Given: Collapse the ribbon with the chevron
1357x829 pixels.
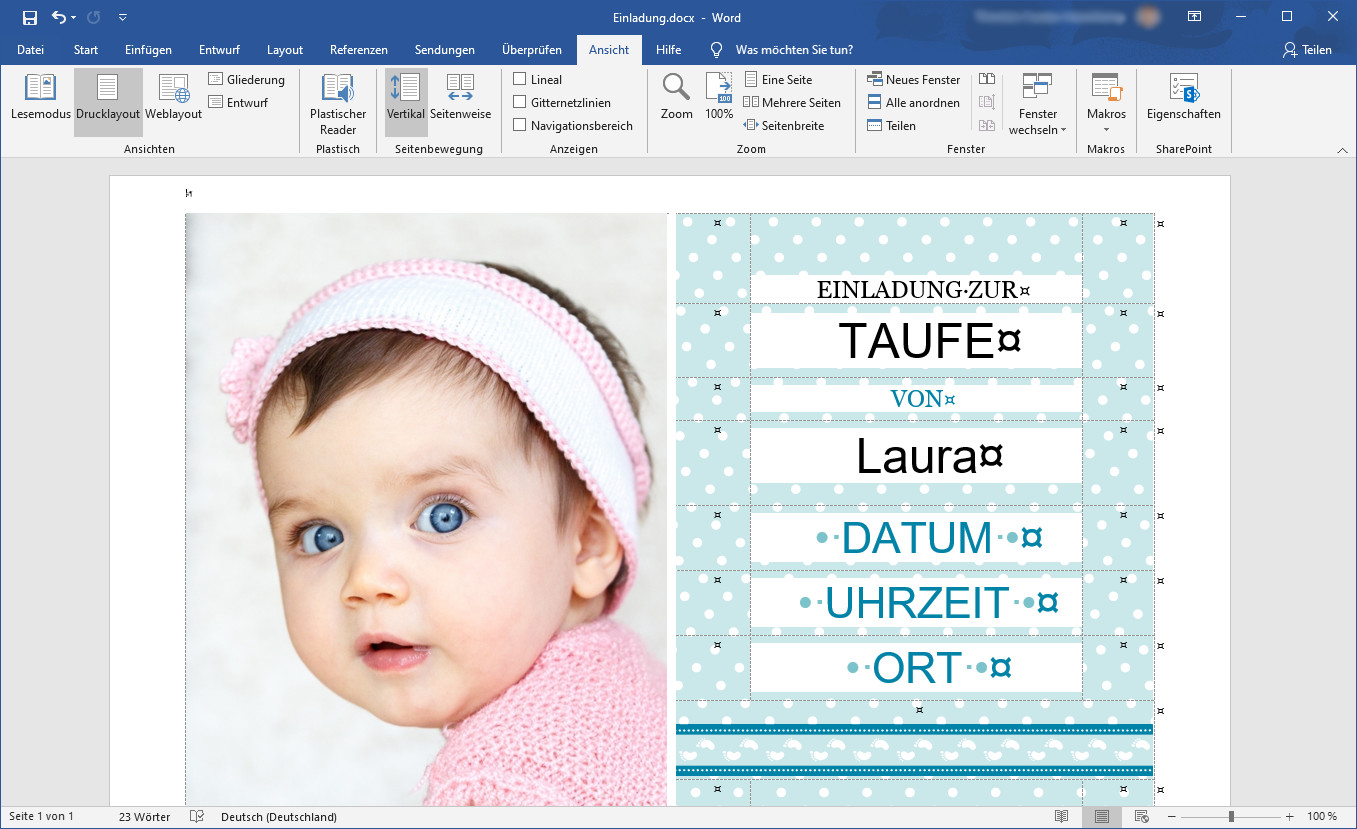Looking at the screenshot, I should (x=1342, y=150).
